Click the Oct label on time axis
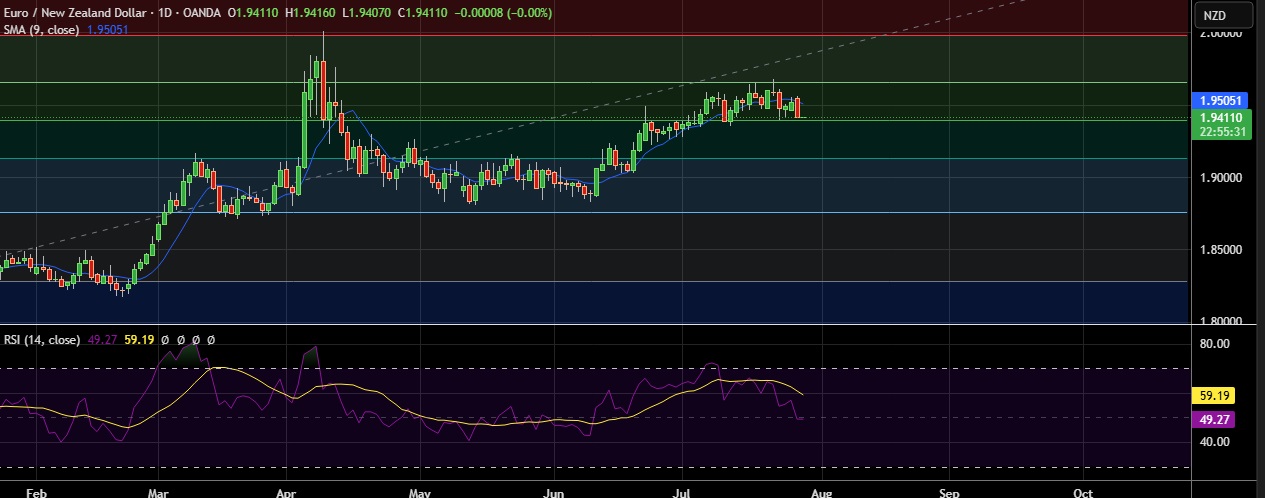The image size is (1265, 498). tap(1081, 493)
